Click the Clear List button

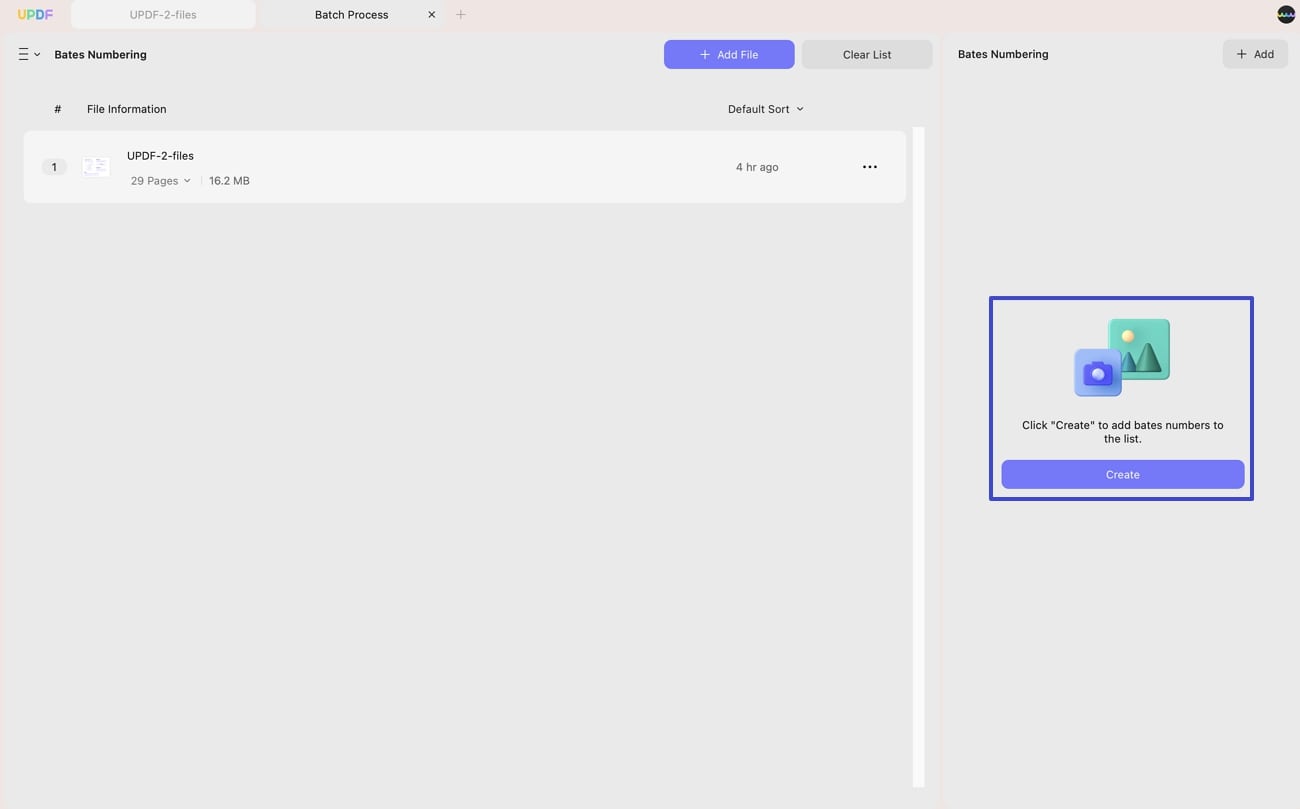click(867, 55)
